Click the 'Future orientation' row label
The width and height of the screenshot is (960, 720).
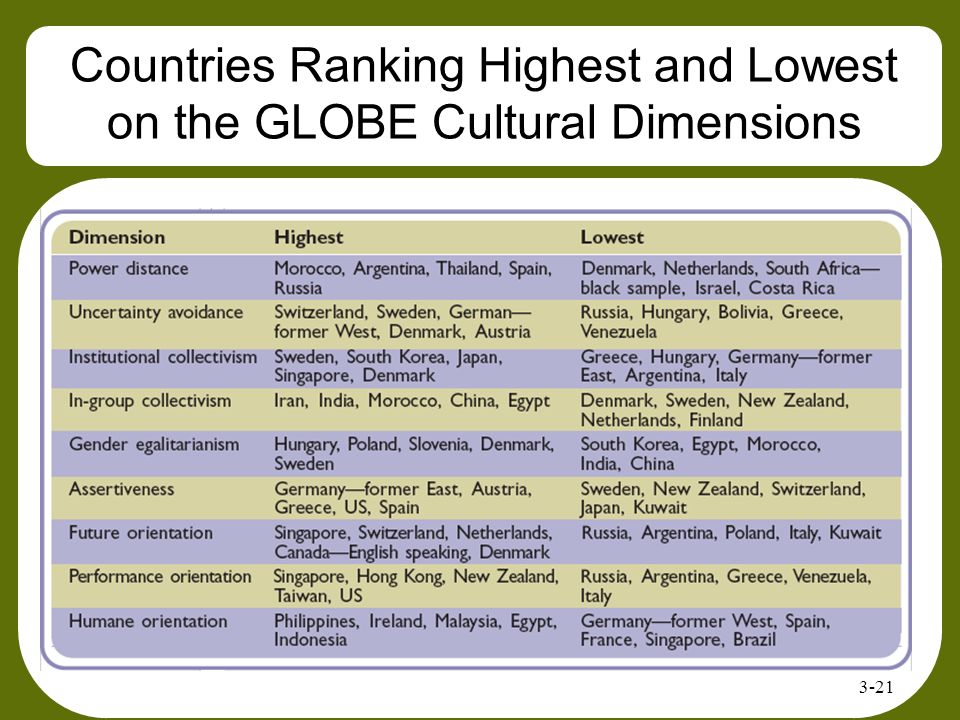(141, 533)
